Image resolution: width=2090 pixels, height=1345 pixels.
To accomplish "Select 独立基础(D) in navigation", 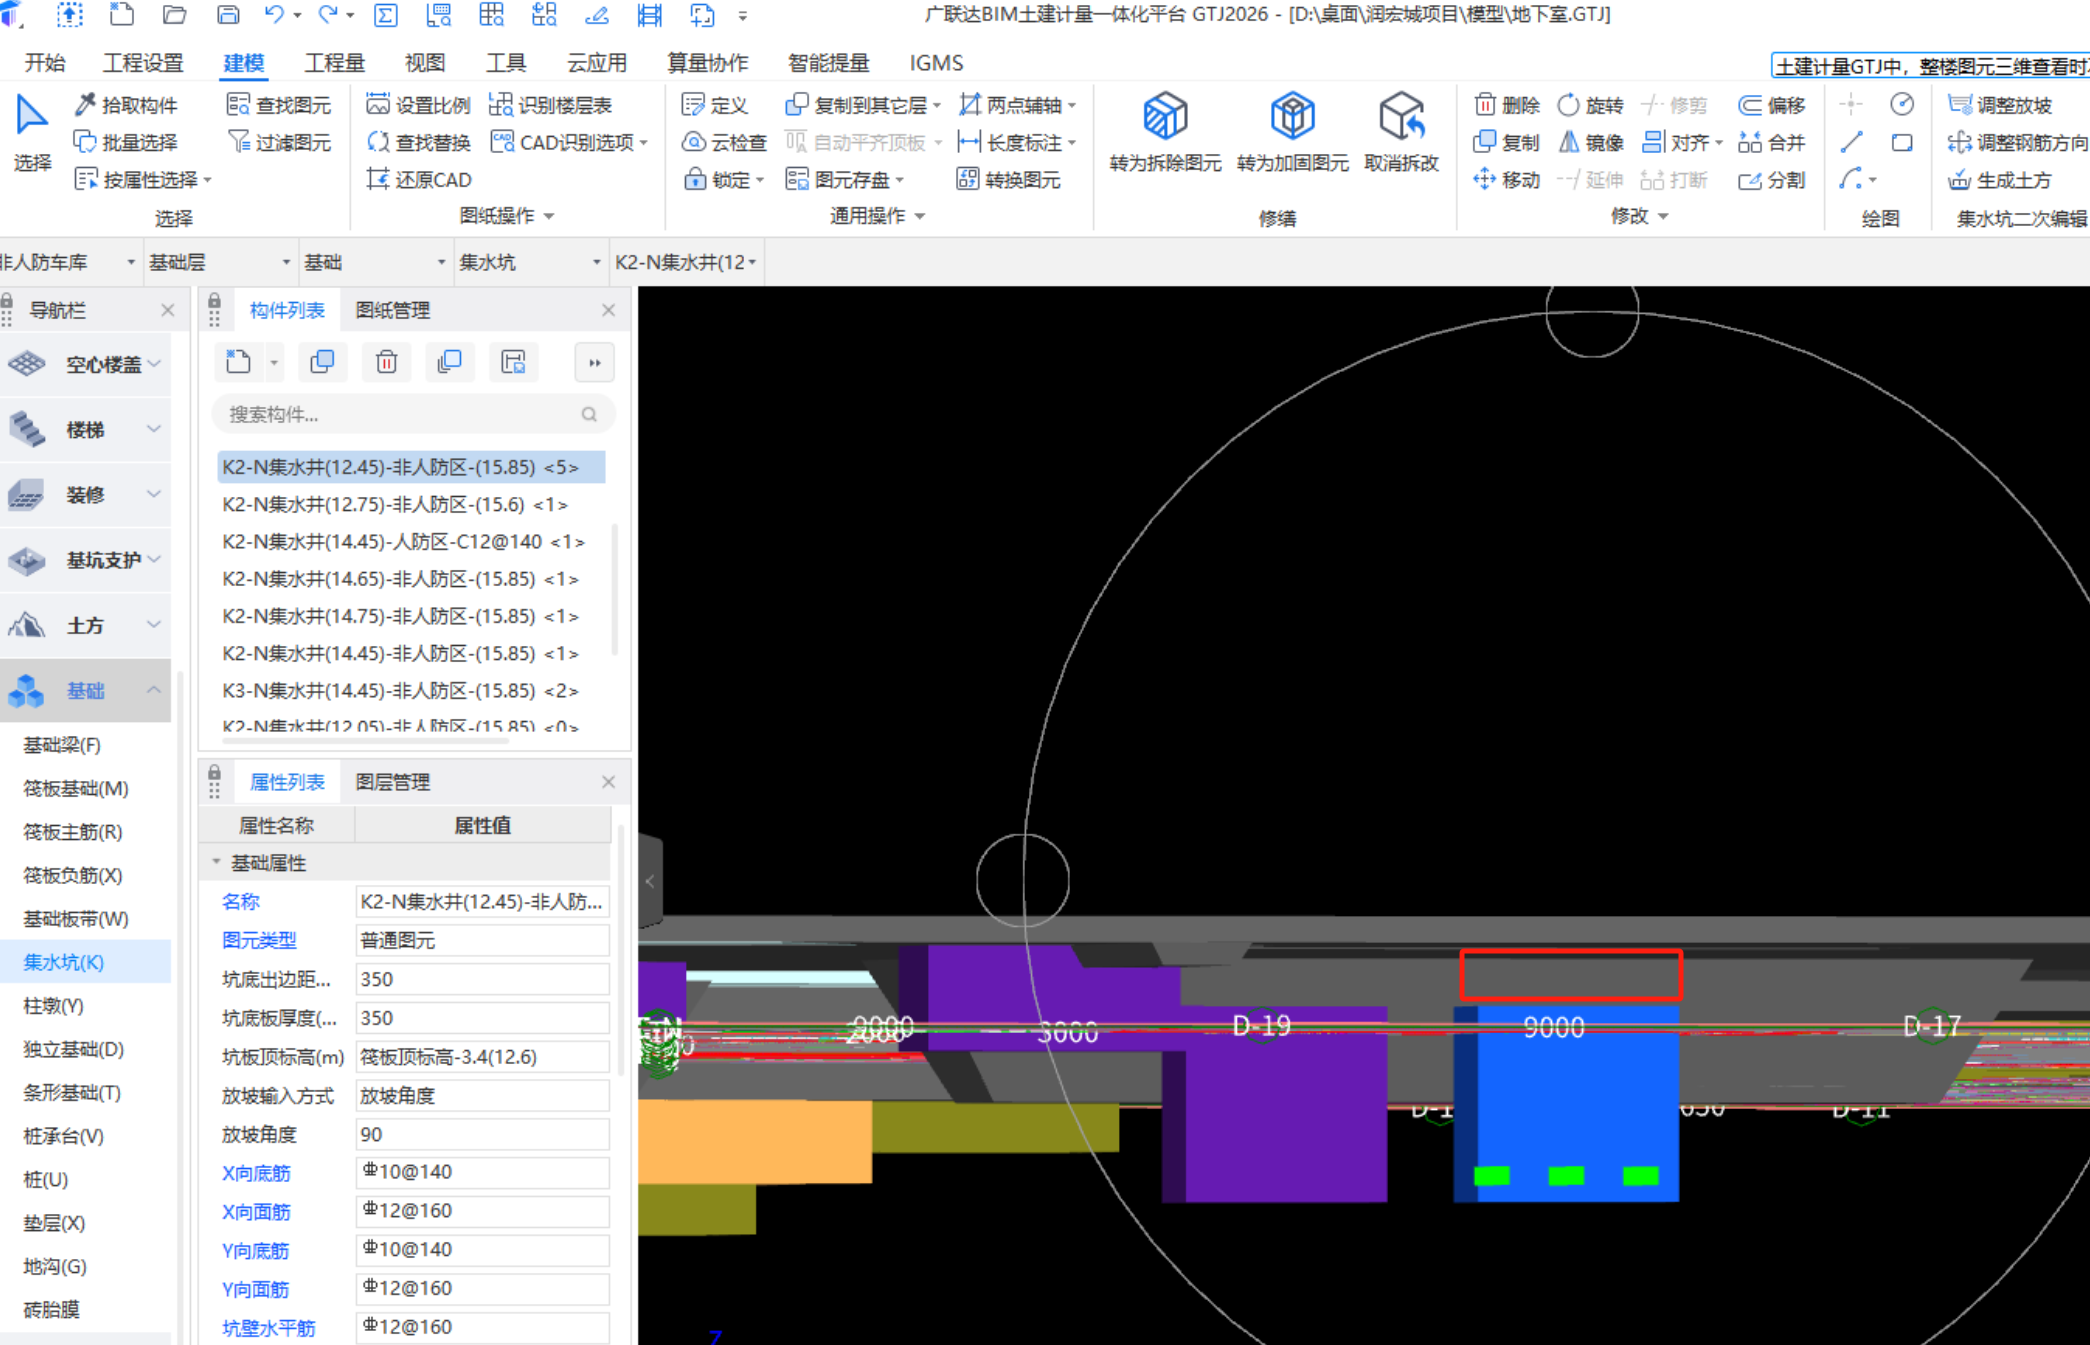I will tap(73, 1049).
